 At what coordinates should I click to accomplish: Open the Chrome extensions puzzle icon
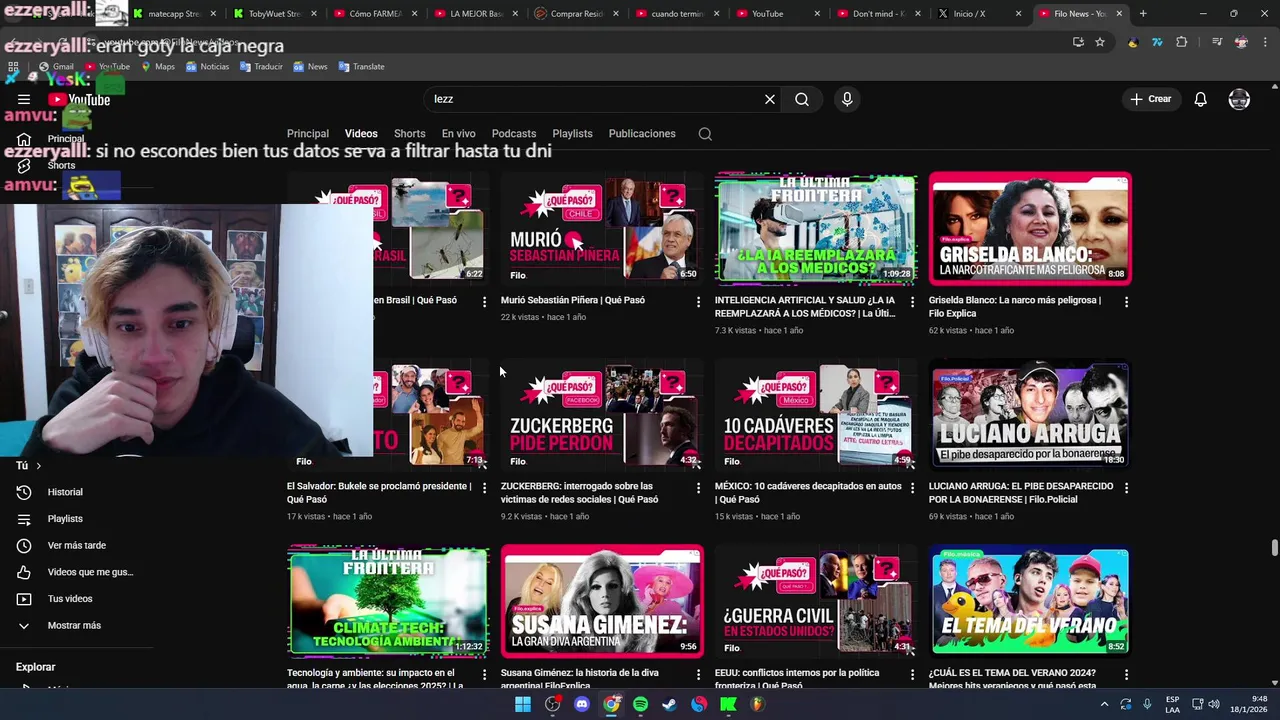pyautogui.click(x=1182, y=42)
